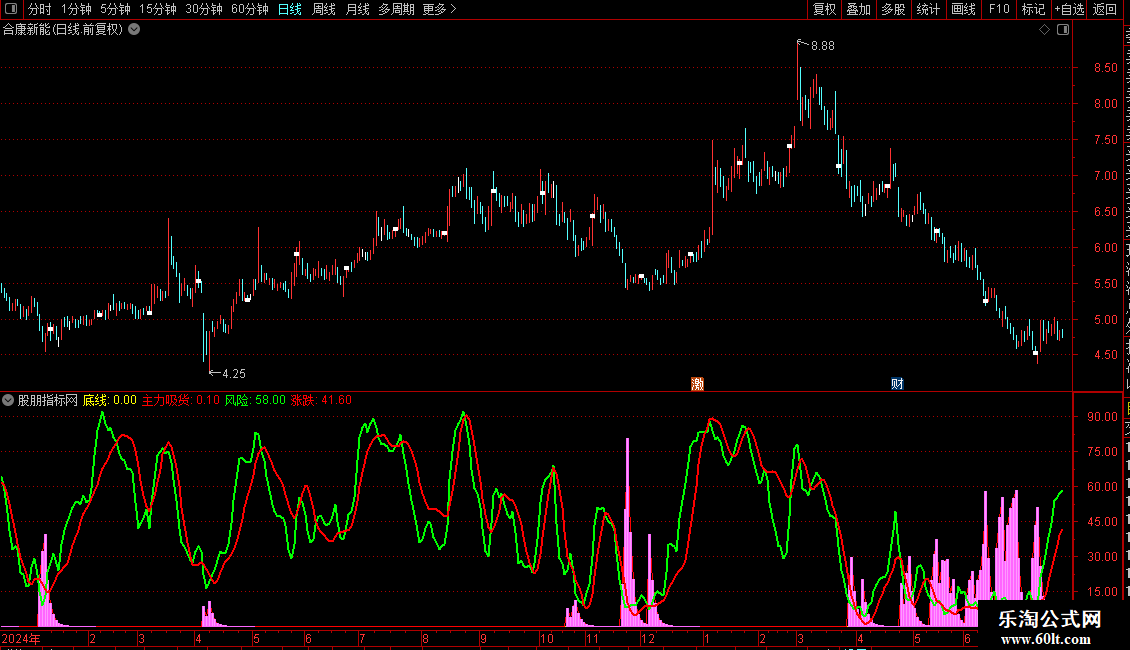The image size is (1130, 650).
Task: Open dropdown beside 合康新能 title
Action: (134, 30)
